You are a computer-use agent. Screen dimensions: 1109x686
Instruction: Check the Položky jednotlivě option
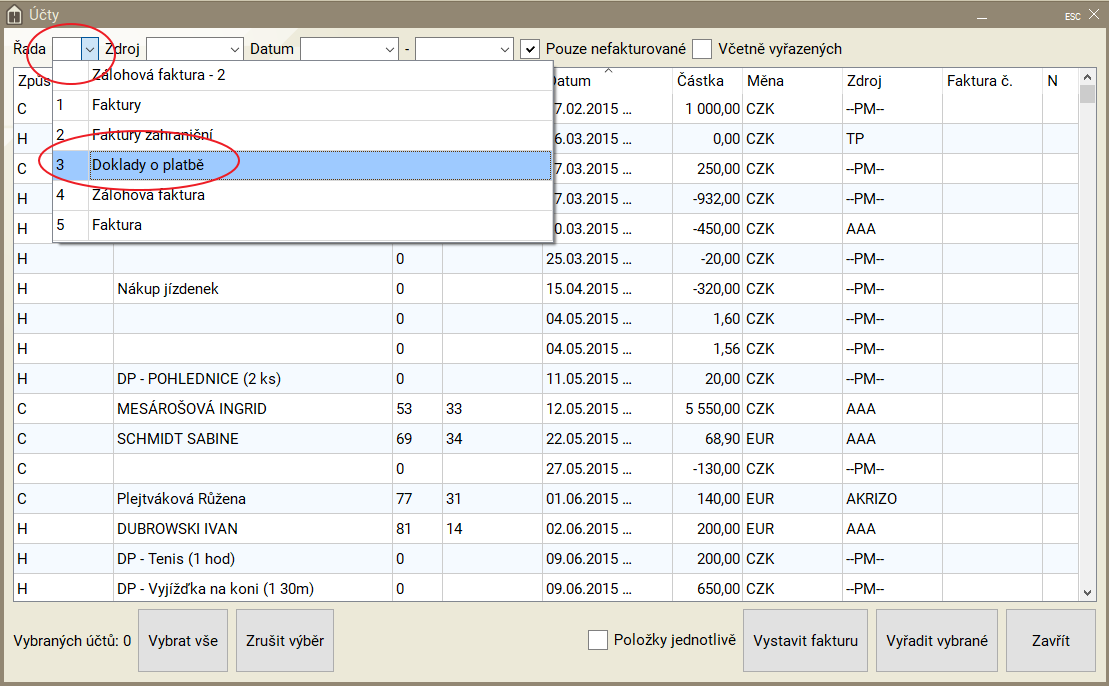[598, 640]
